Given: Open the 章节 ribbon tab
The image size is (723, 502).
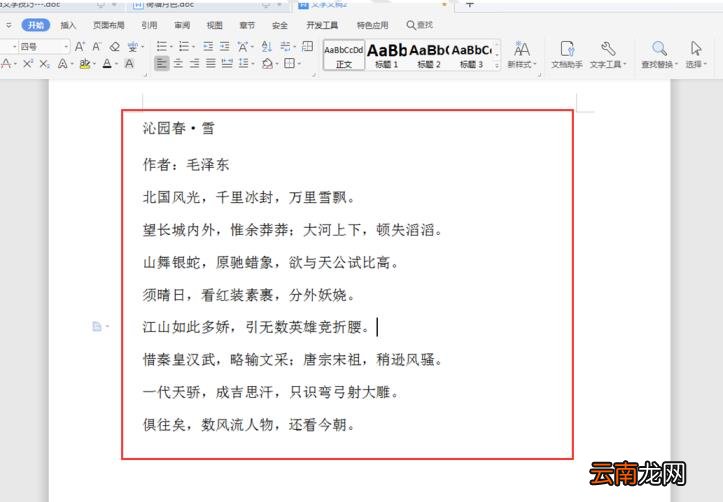Looking at the screenshot, I should click(x=247, y=25).
